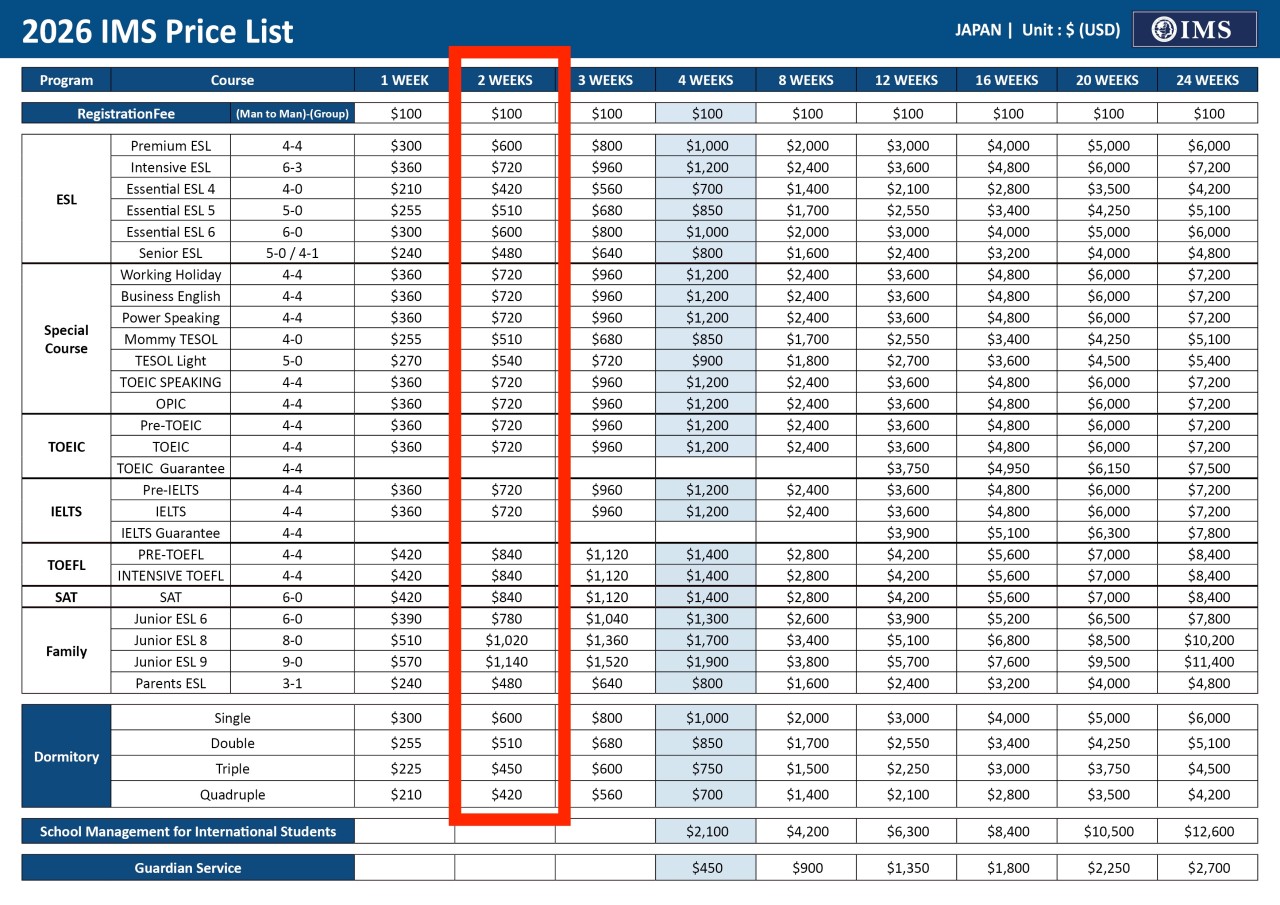This screenshot has height=905, width=1280.
Task: Select the Junior ESL 9 course name
Action: click(171, 662)
